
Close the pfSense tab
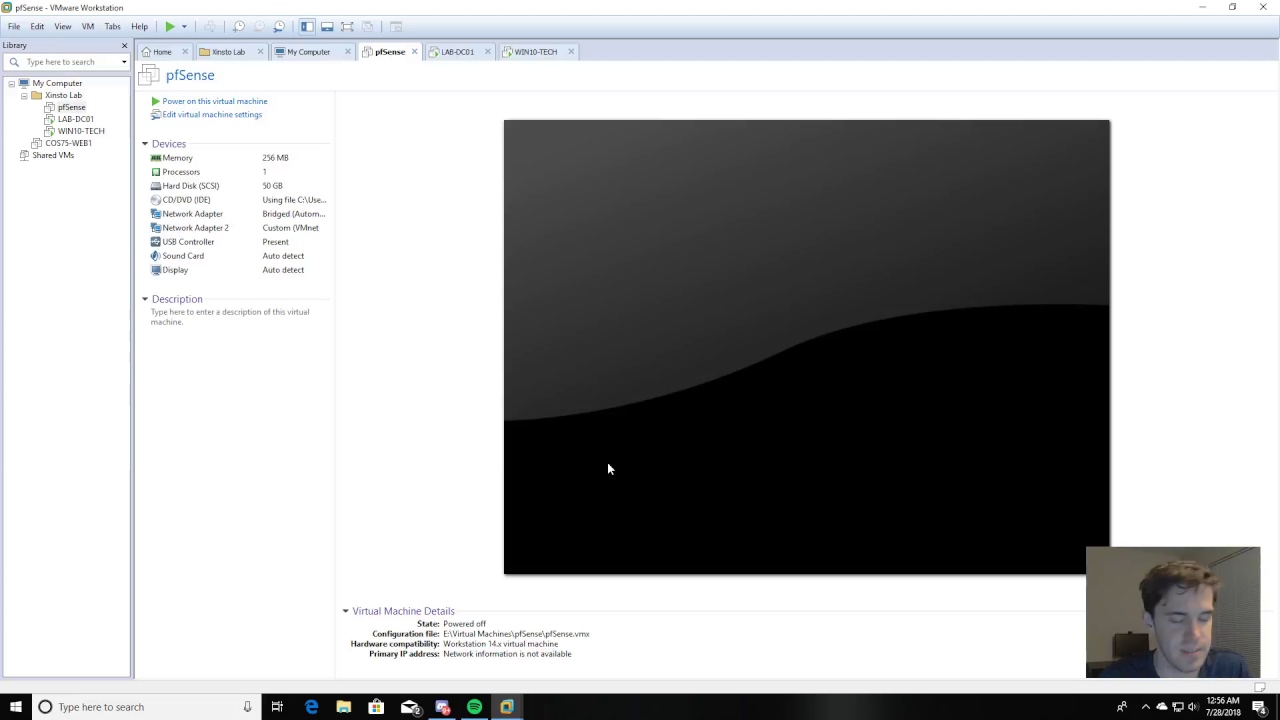(x=414, y=52)
